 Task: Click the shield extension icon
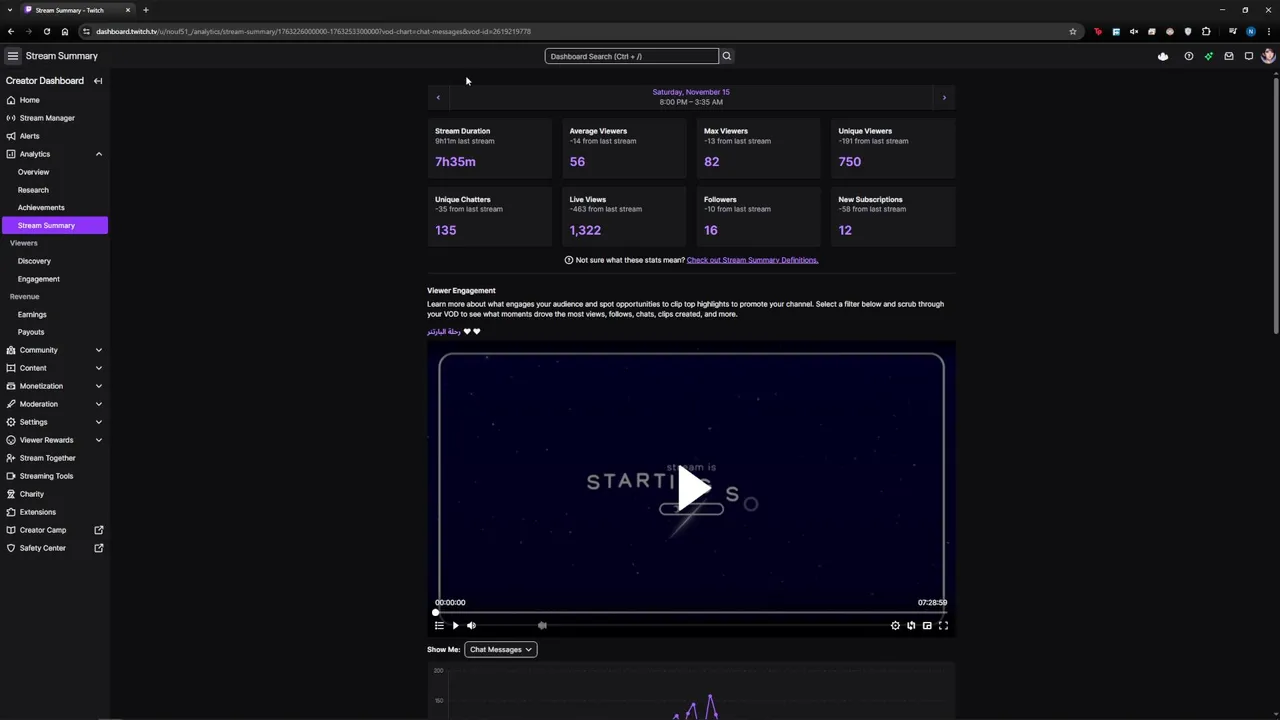click(x=1188, y=31)
